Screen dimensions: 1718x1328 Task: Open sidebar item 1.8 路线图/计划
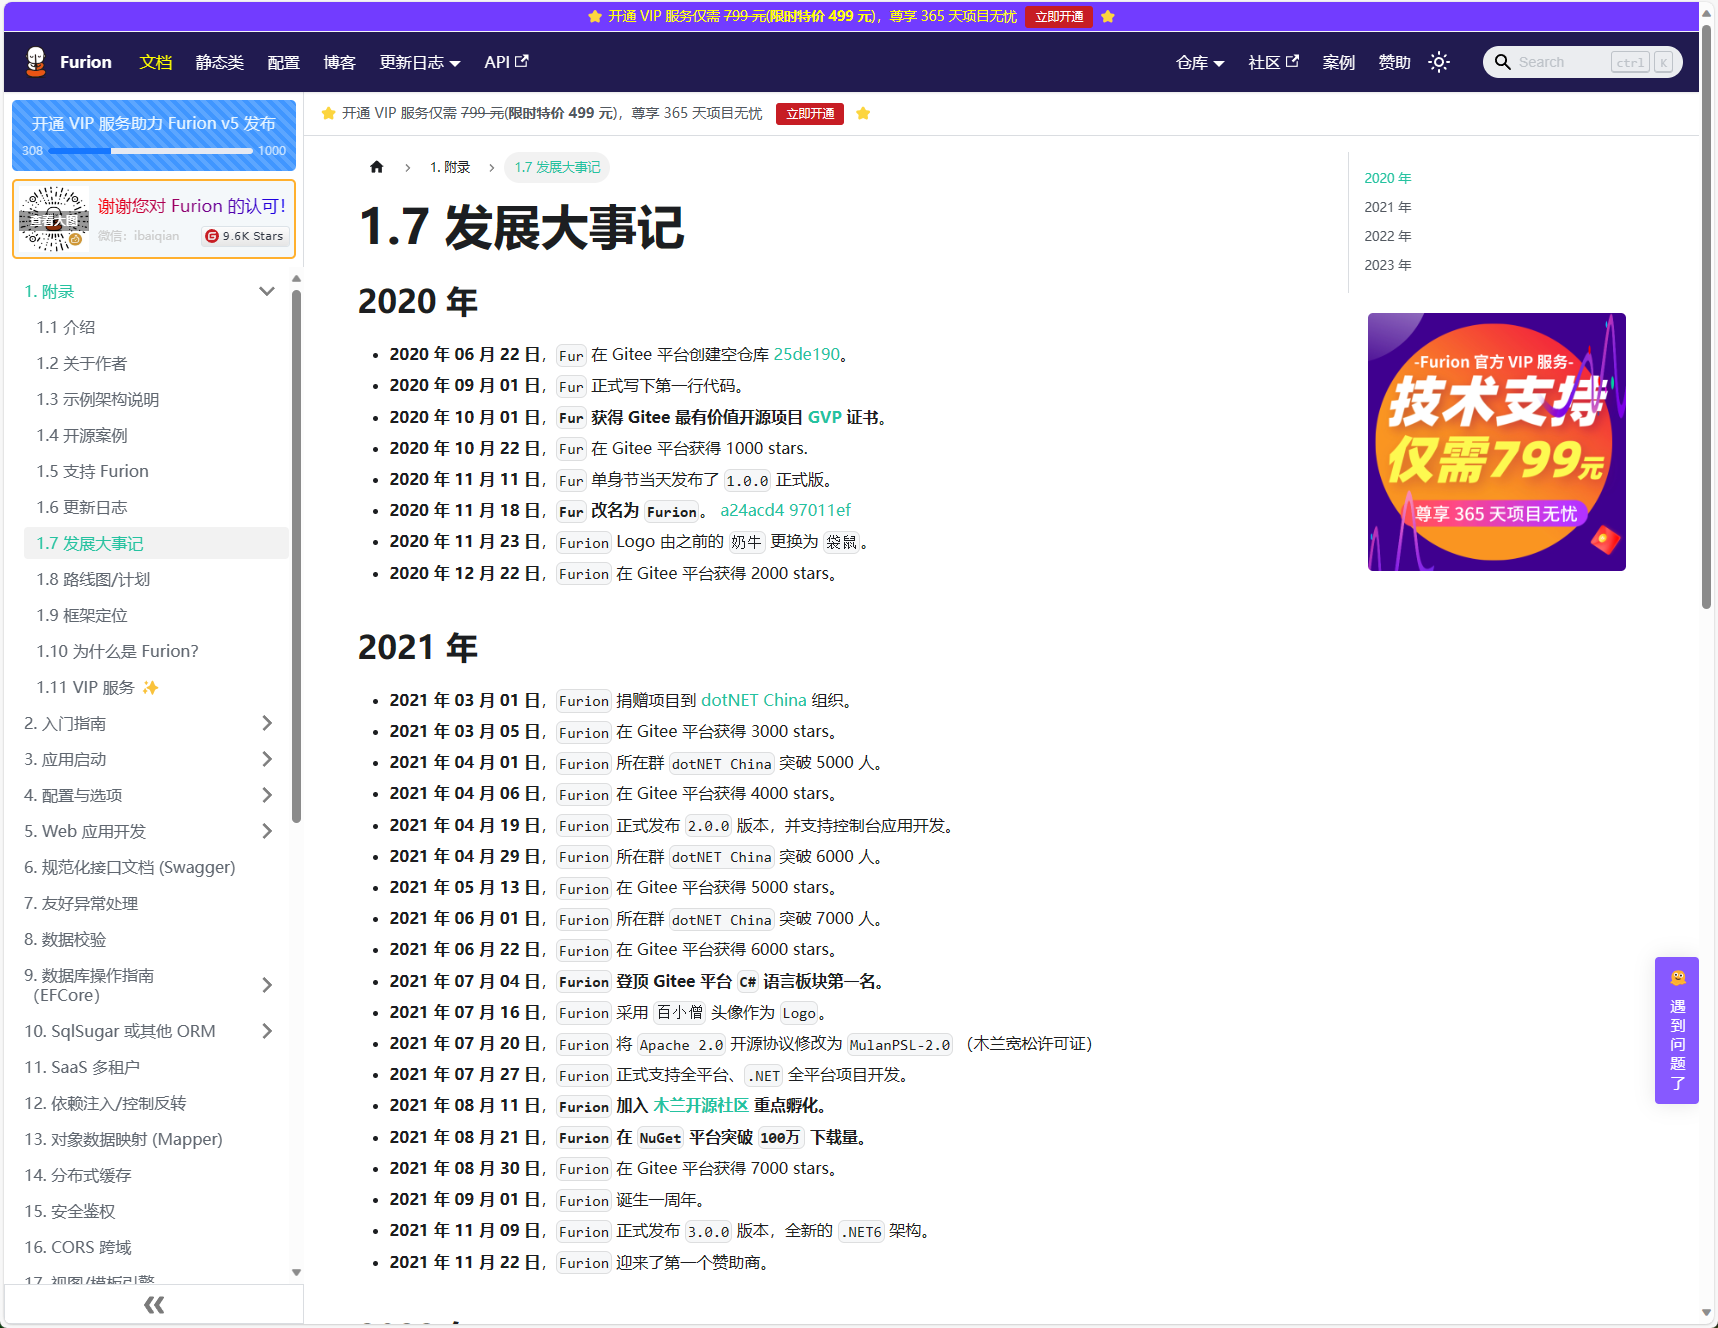click(156, 579)
